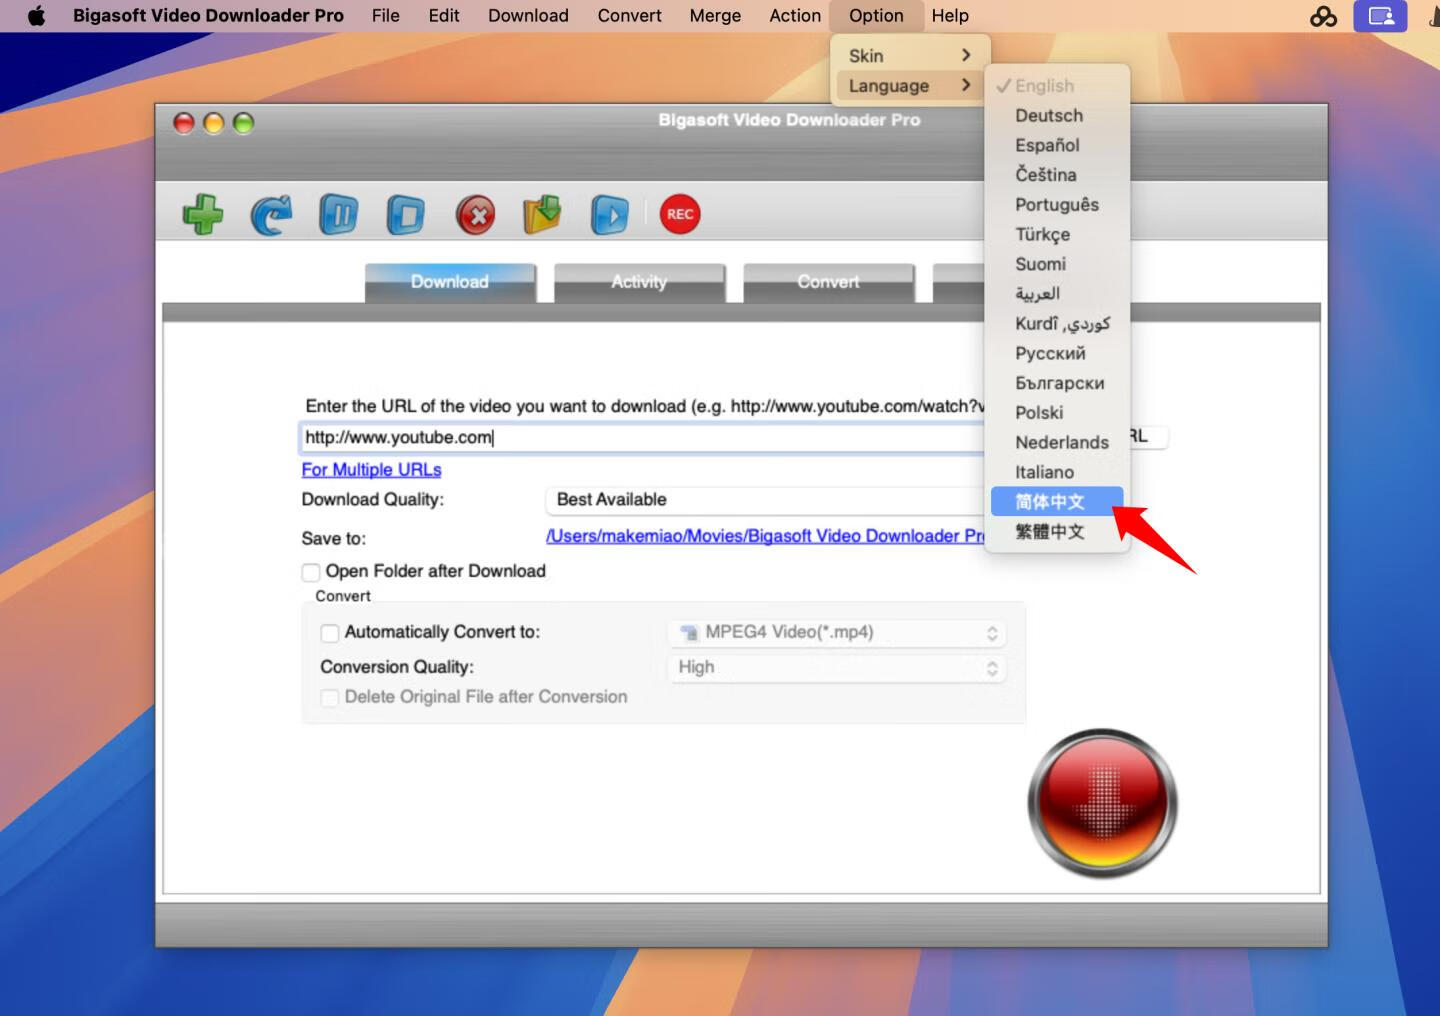Open the MPEG4 Video format dropdown
Image resolution: width=1440 pixels, height=1016 pixels.
pos(836,632)
